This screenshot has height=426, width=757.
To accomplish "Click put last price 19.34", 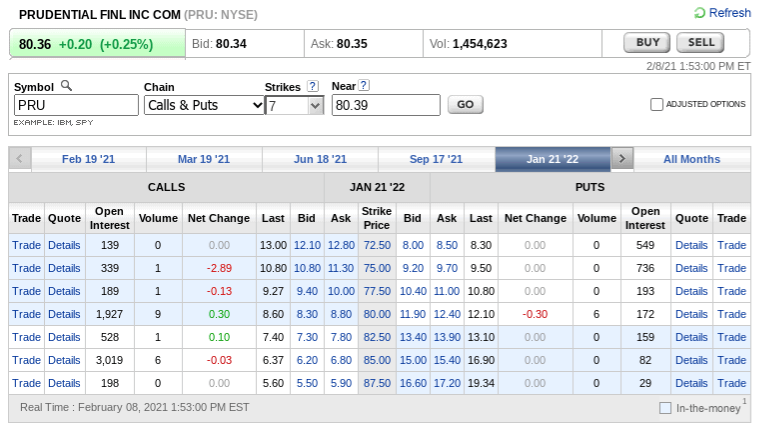I will (x=481, y=383).
